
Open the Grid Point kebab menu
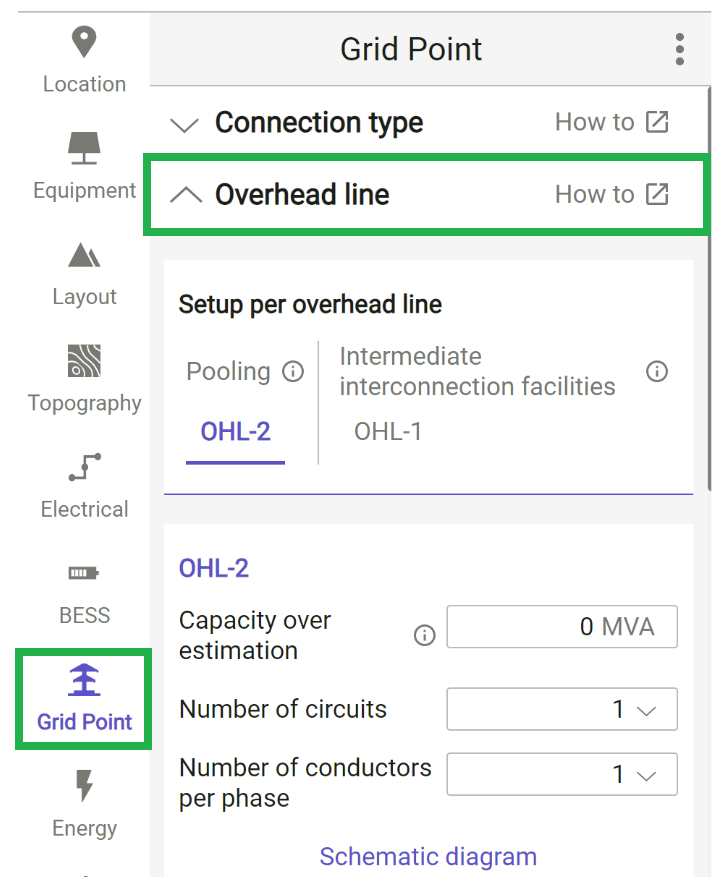coord(679,48)
